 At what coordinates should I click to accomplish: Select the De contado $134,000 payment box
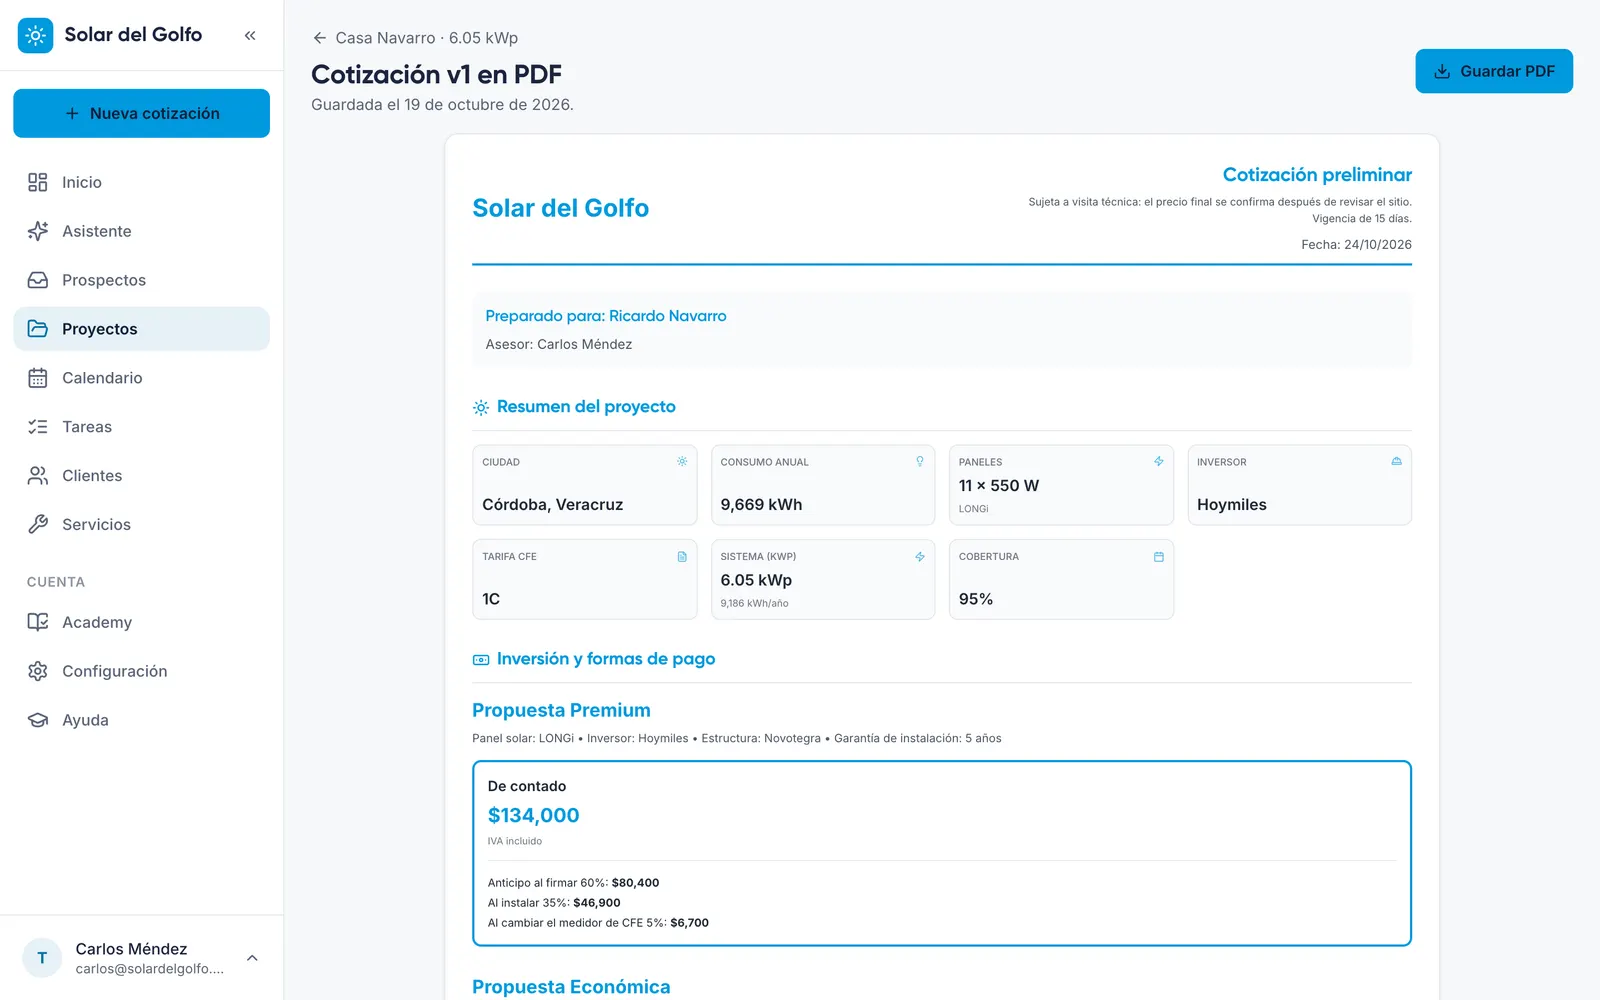[942, 853]
